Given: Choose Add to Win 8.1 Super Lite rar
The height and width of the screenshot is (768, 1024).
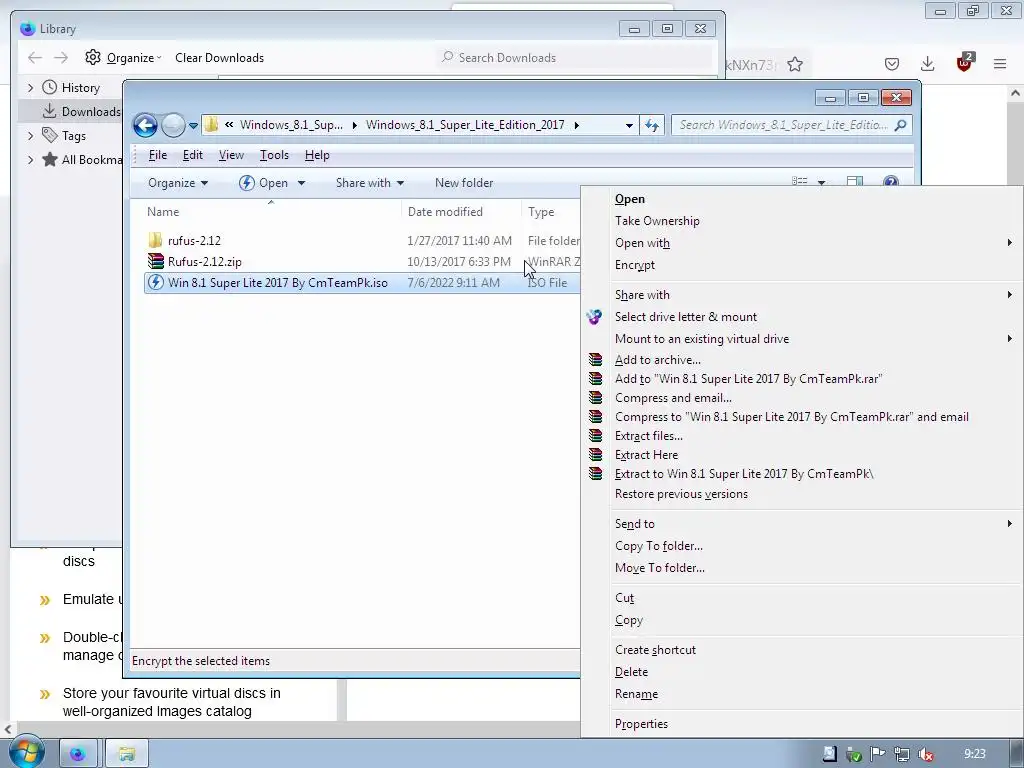Looking at the screenshot, I should coord(748,379).
